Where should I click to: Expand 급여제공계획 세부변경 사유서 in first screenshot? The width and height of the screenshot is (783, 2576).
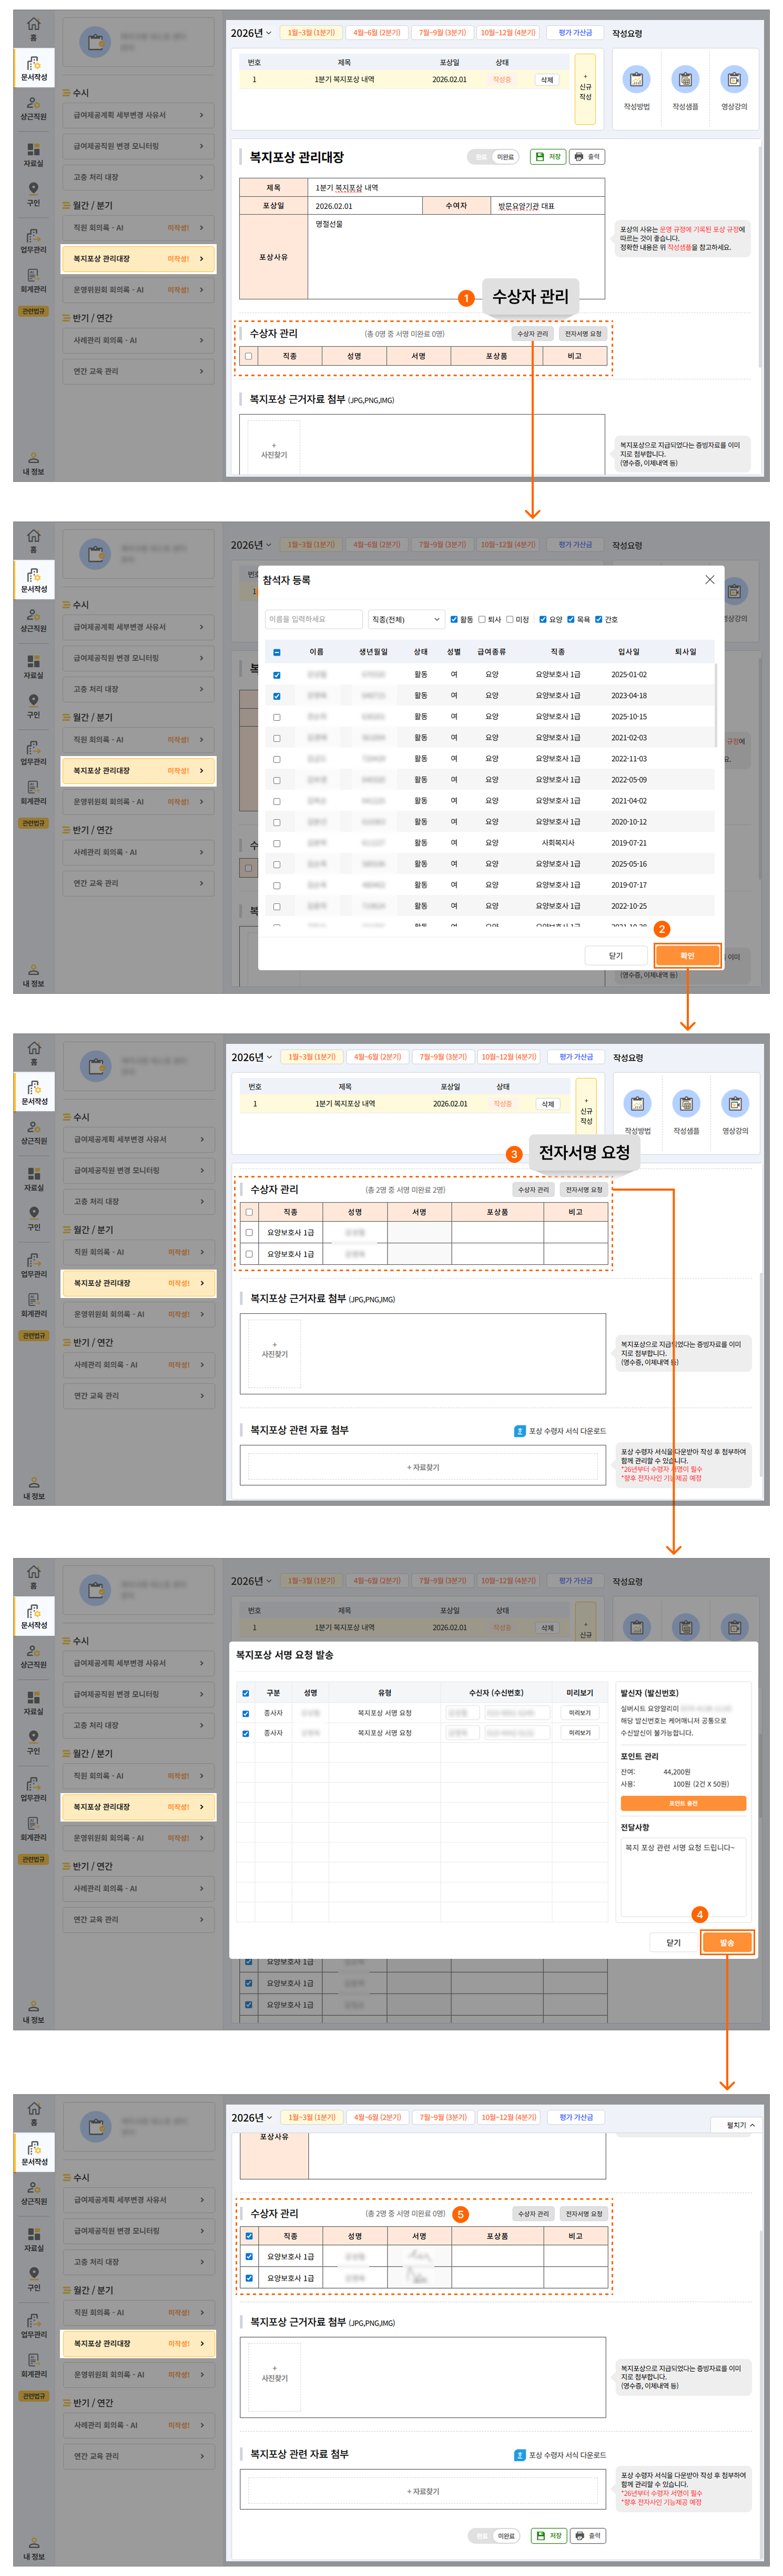(x=138, y=115)
